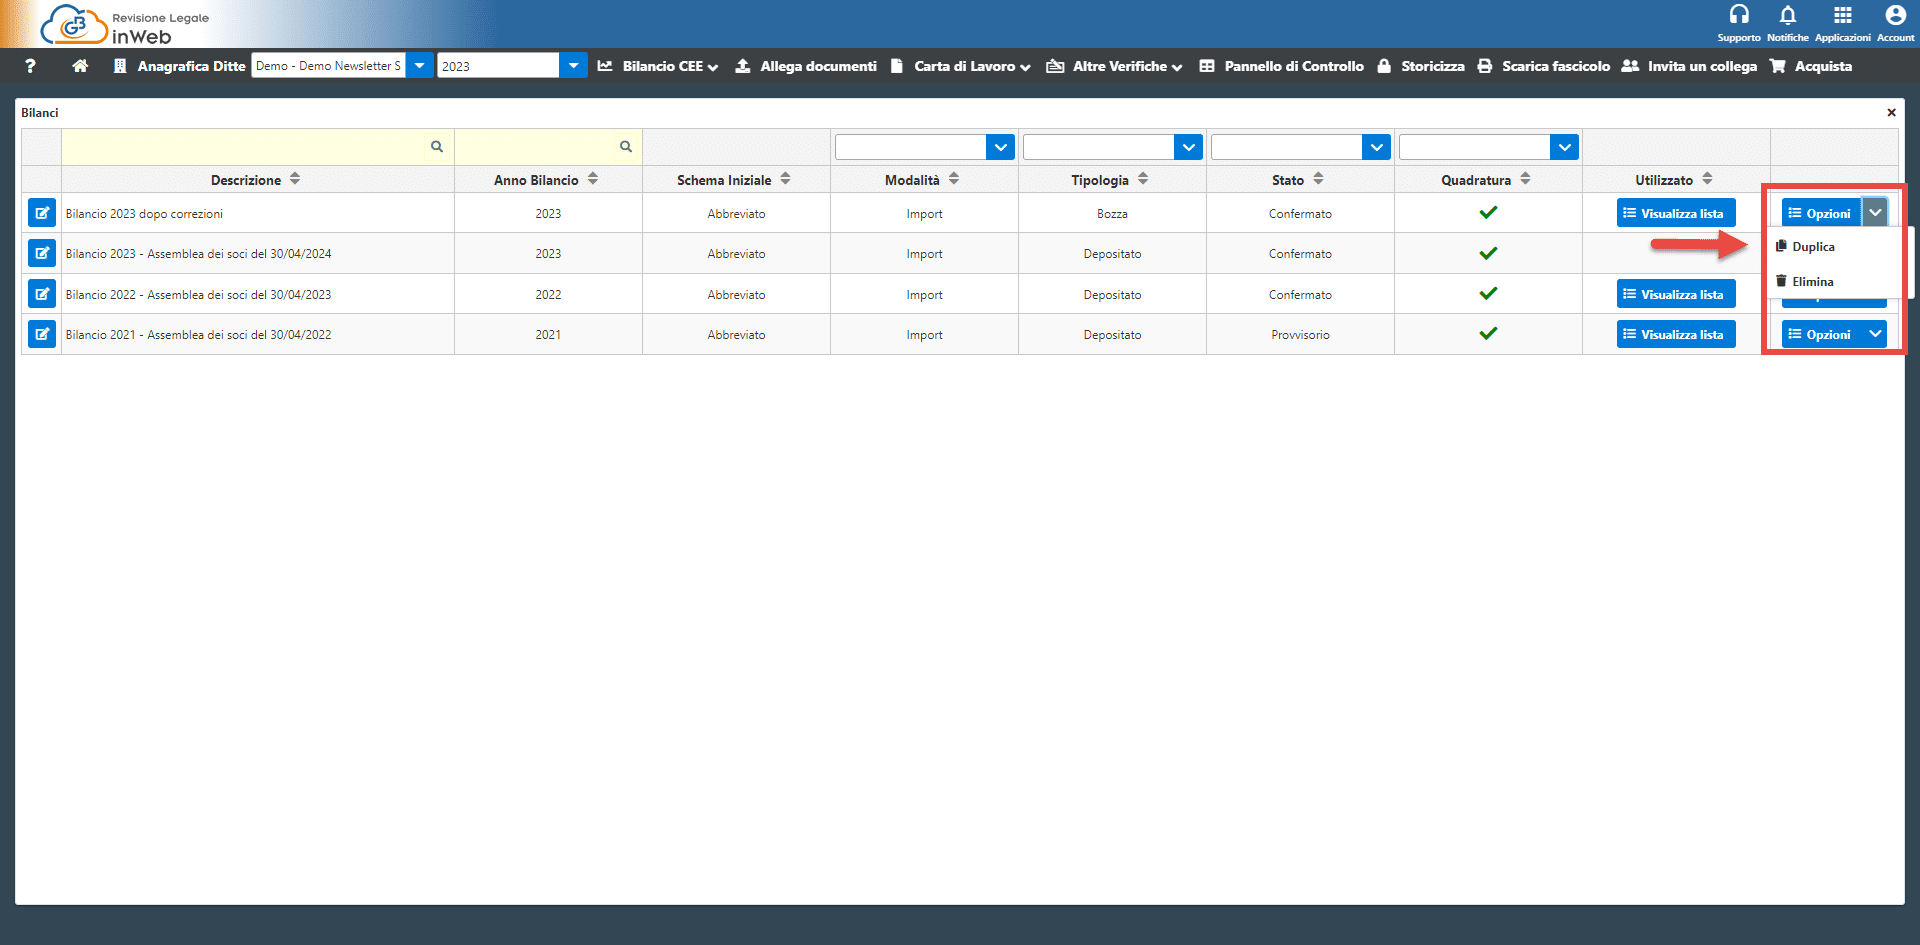This screenshot has height=945, width=1920.
Task: Close the Bilanci panel
Action: [x=1891, y=113]
